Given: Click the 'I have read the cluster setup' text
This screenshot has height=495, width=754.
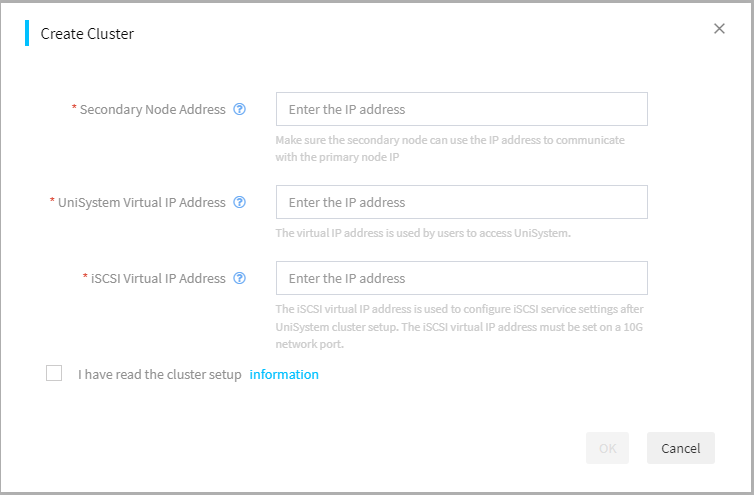Looking at the screenshot, I should coord(160,374).
